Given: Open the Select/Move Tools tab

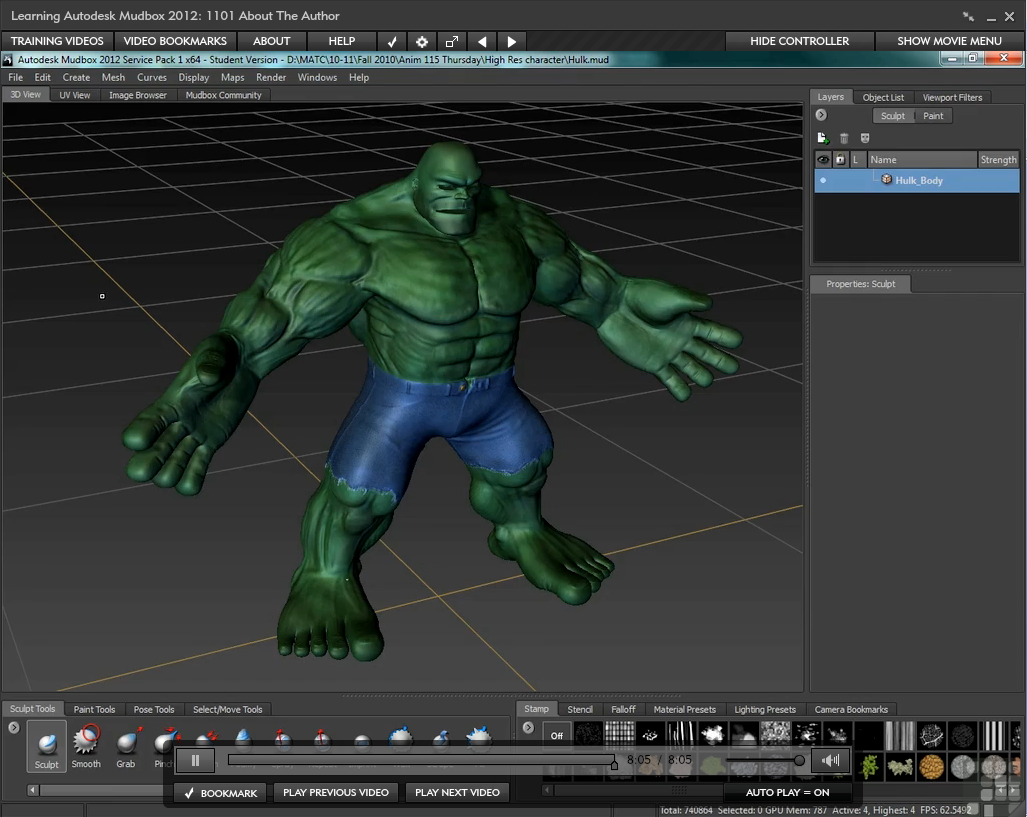Looking at the screenshot, I should point(227,710).
